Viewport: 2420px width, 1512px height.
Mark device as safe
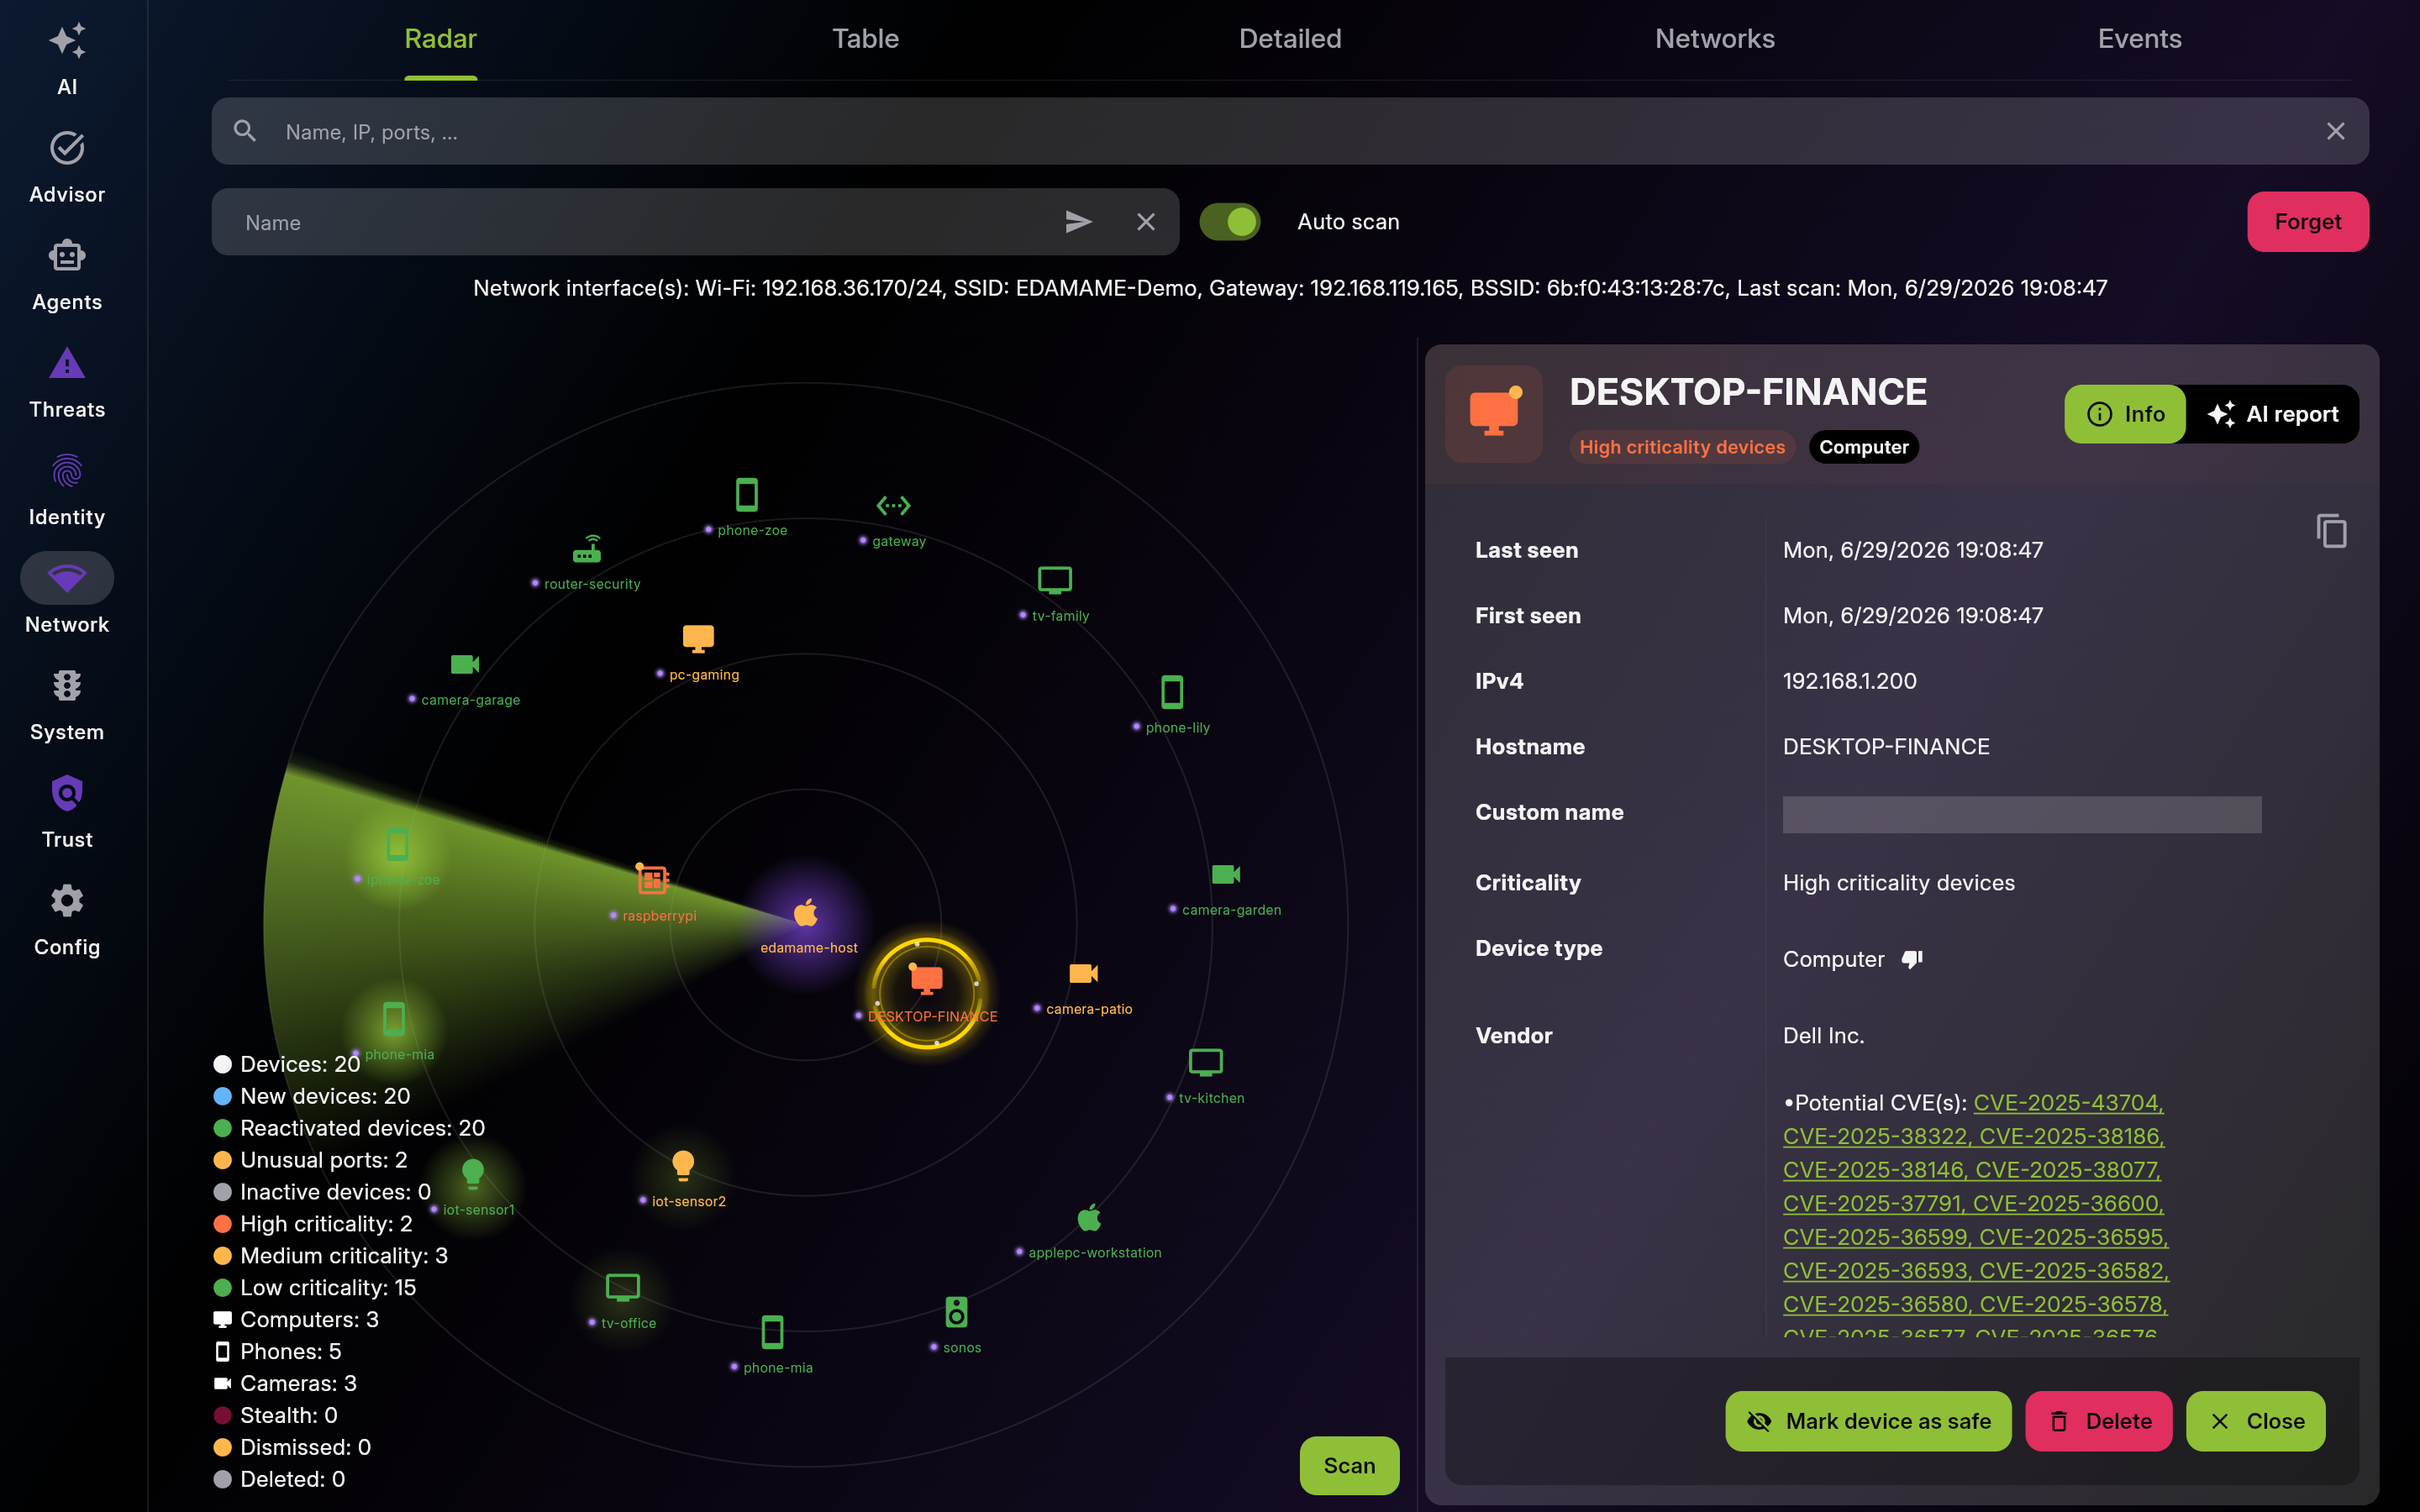1868,1421
